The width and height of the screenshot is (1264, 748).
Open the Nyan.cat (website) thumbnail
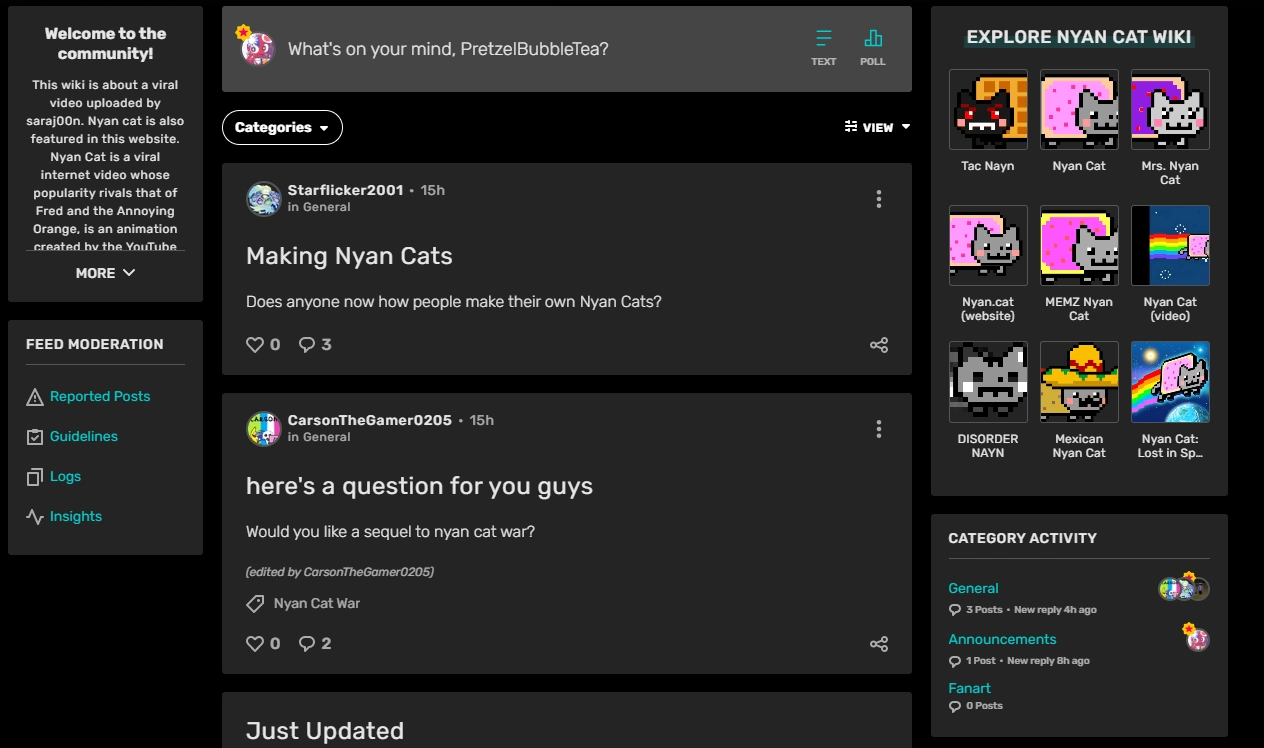(988, 246)
